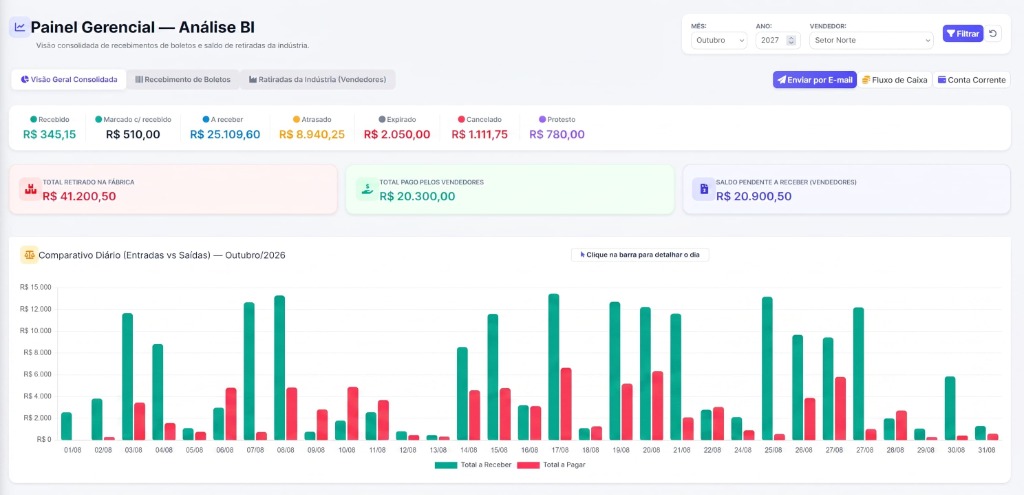Click the red bar for 17/08
This screenshot has height=495, width=1024.
click(x=566, y=404)
